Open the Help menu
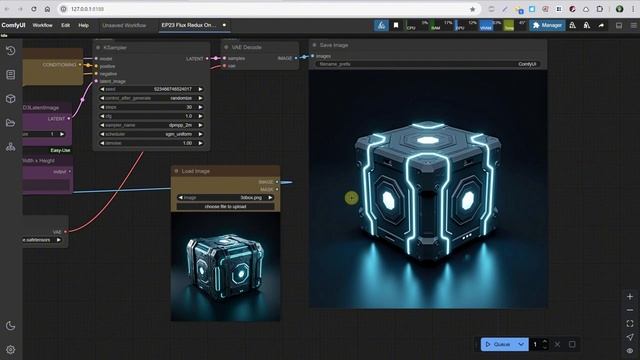 pos(83,25)
